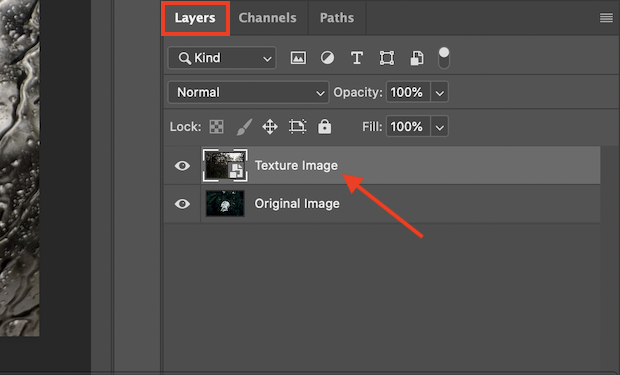Viewport: 620px width, 375px height.
Task: Click the Fill label
Action: pyautogui.click(x=372, y=127)
